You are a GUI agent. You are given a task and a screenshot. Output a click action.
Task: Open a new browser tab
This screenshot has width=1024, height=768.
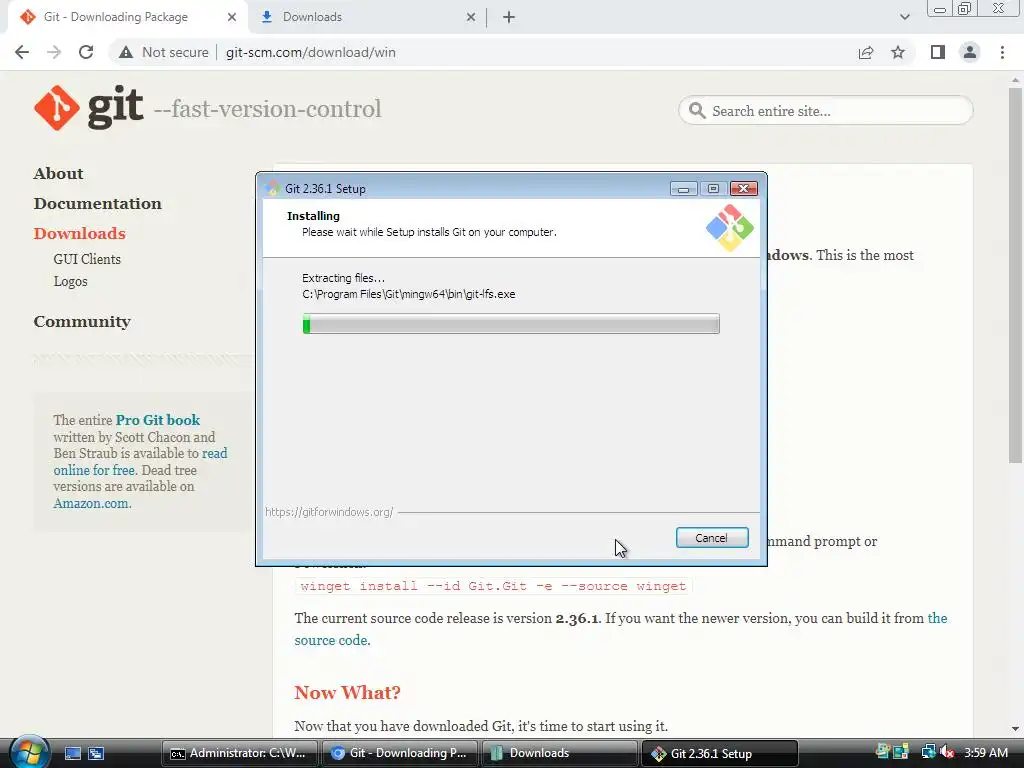[x=509, y=17]
